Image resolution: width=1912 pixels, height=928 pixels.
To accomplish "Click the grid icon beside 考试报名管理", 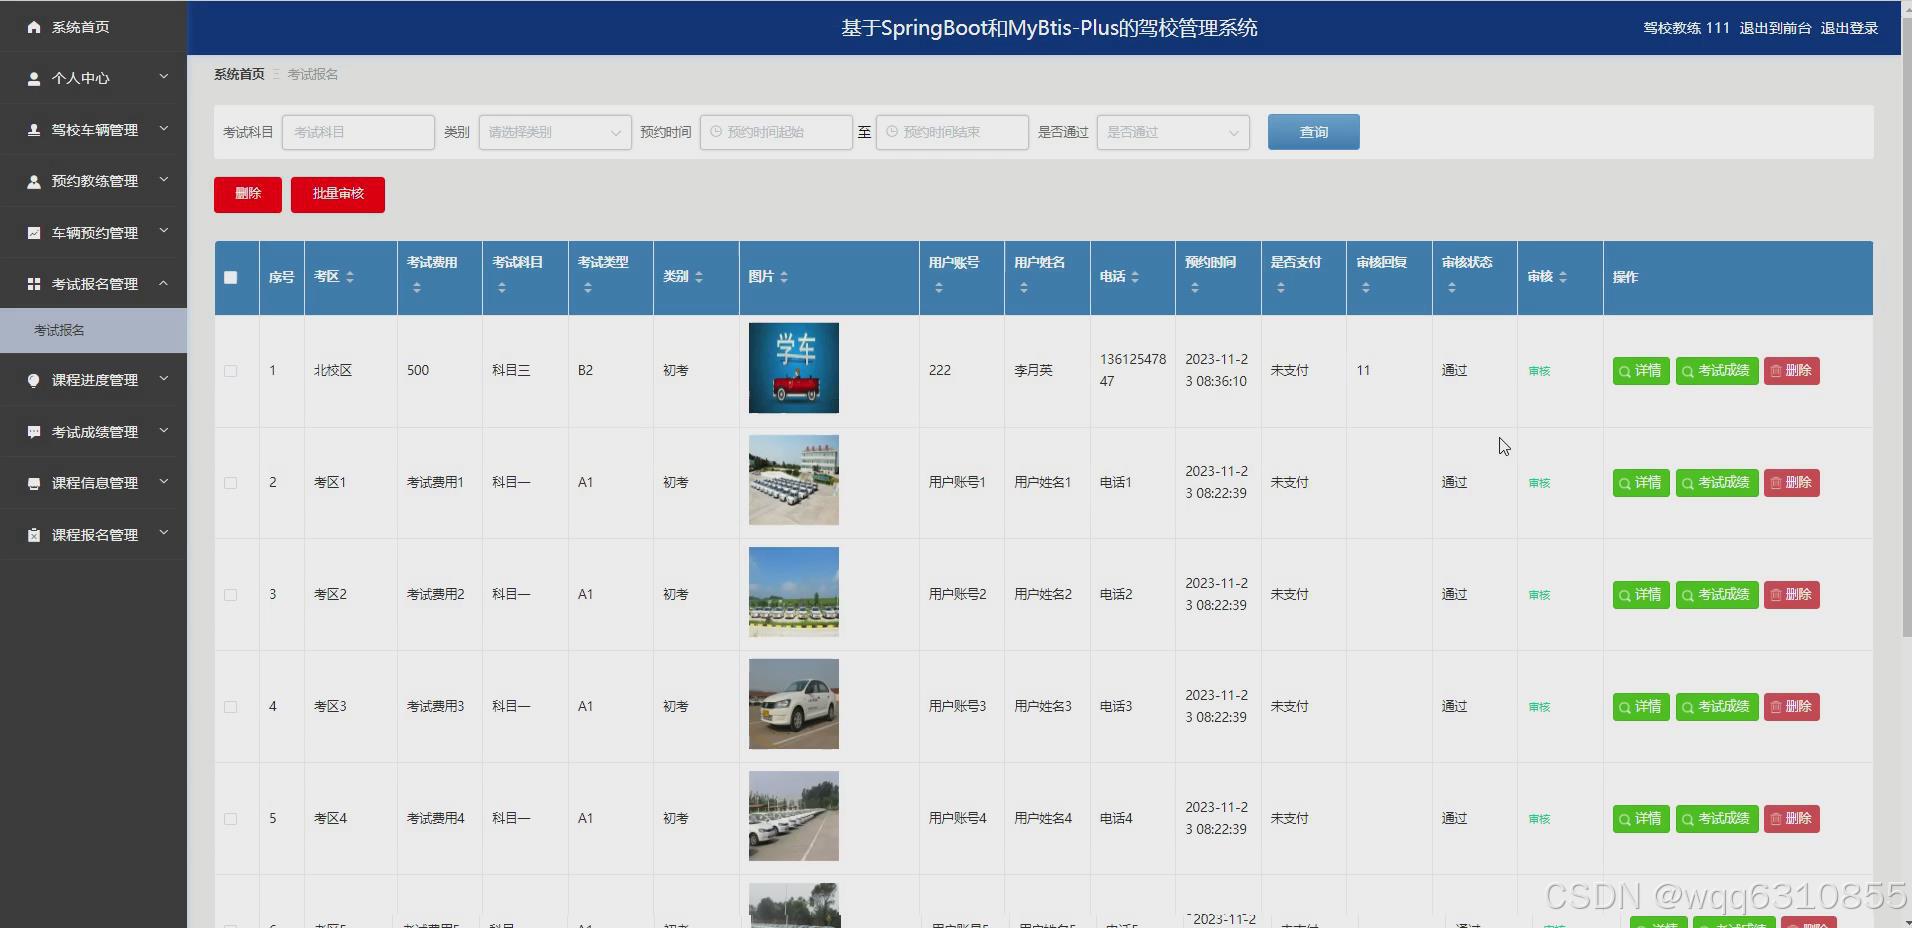I will click(x=34, y=284).
